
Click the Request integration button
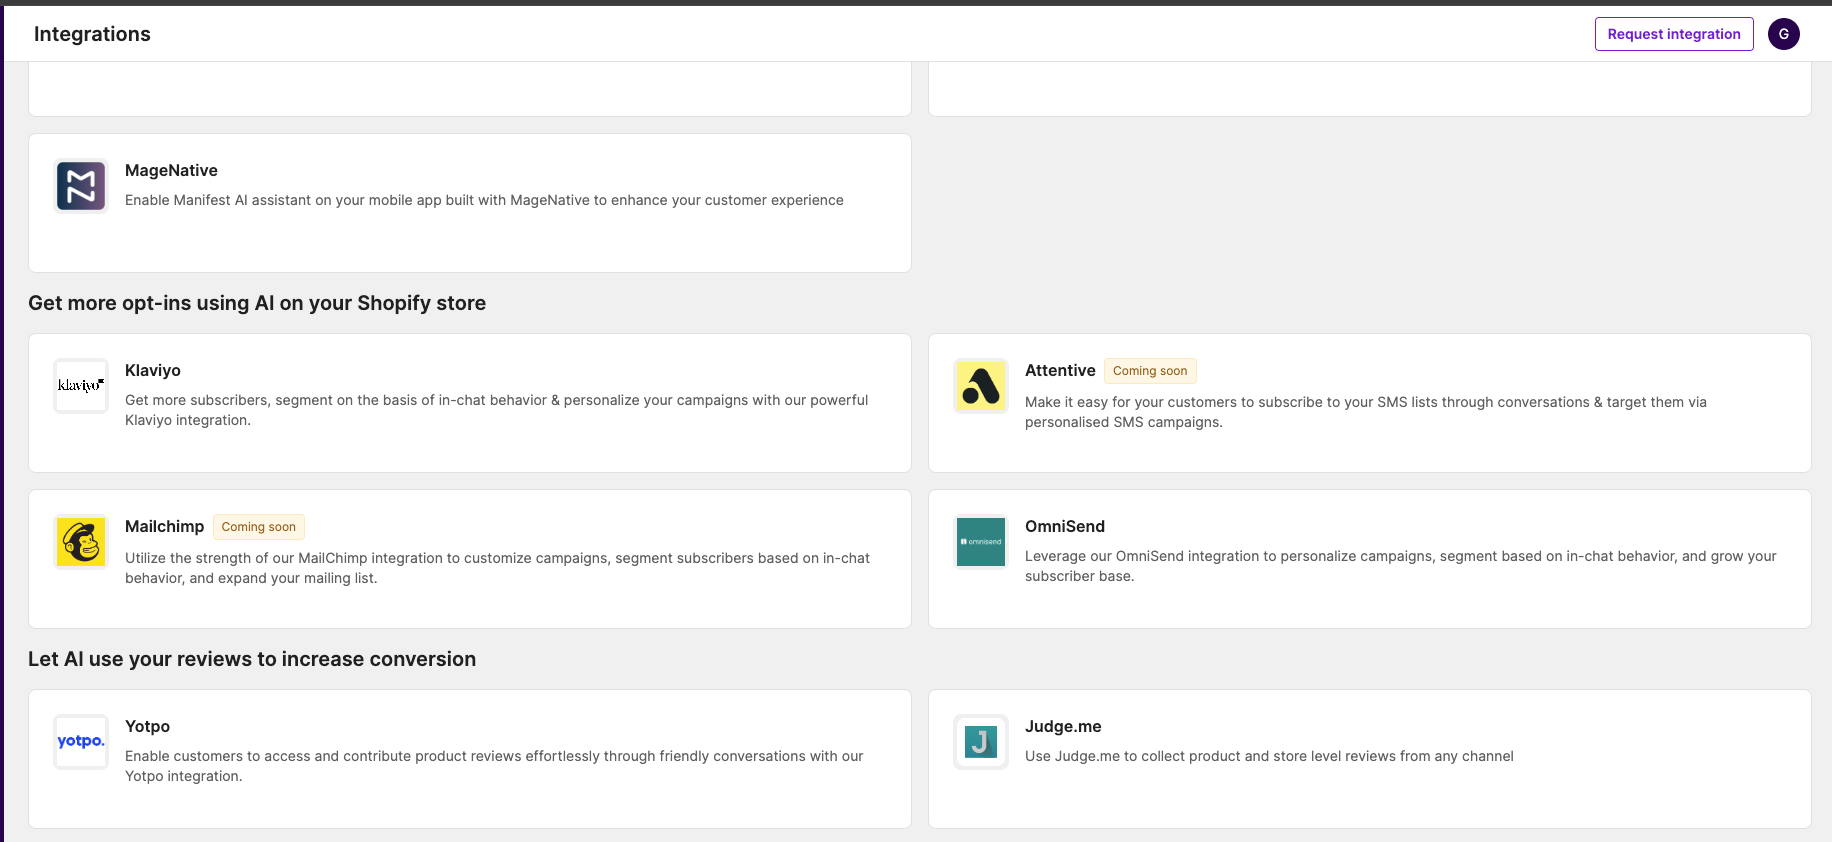pos(1674,34)
